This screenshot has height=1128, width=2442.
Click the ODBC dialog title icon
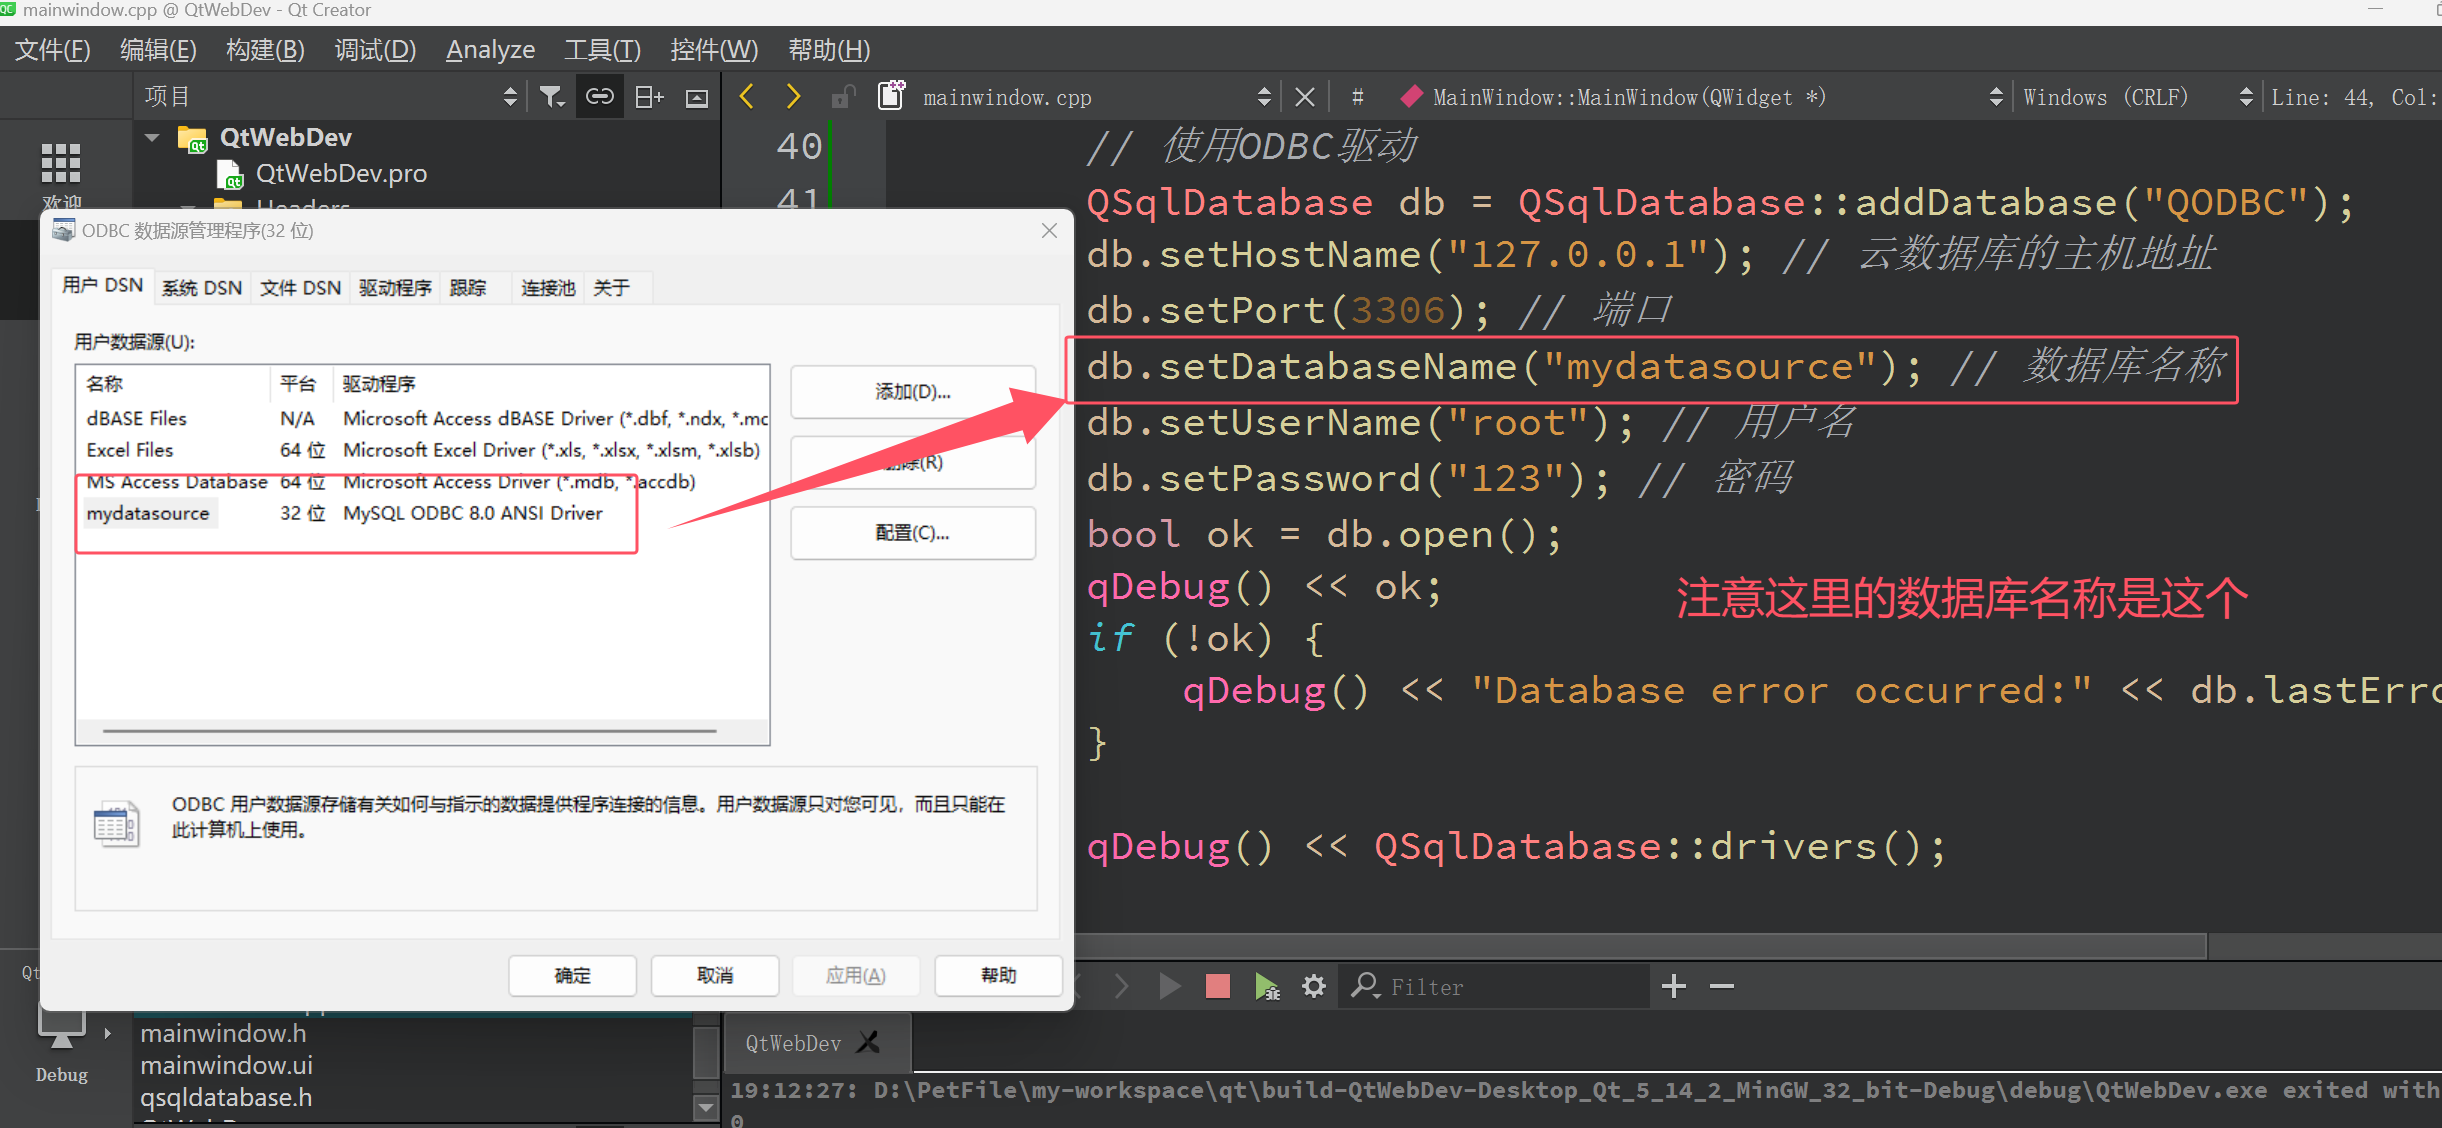pos(63,230)
